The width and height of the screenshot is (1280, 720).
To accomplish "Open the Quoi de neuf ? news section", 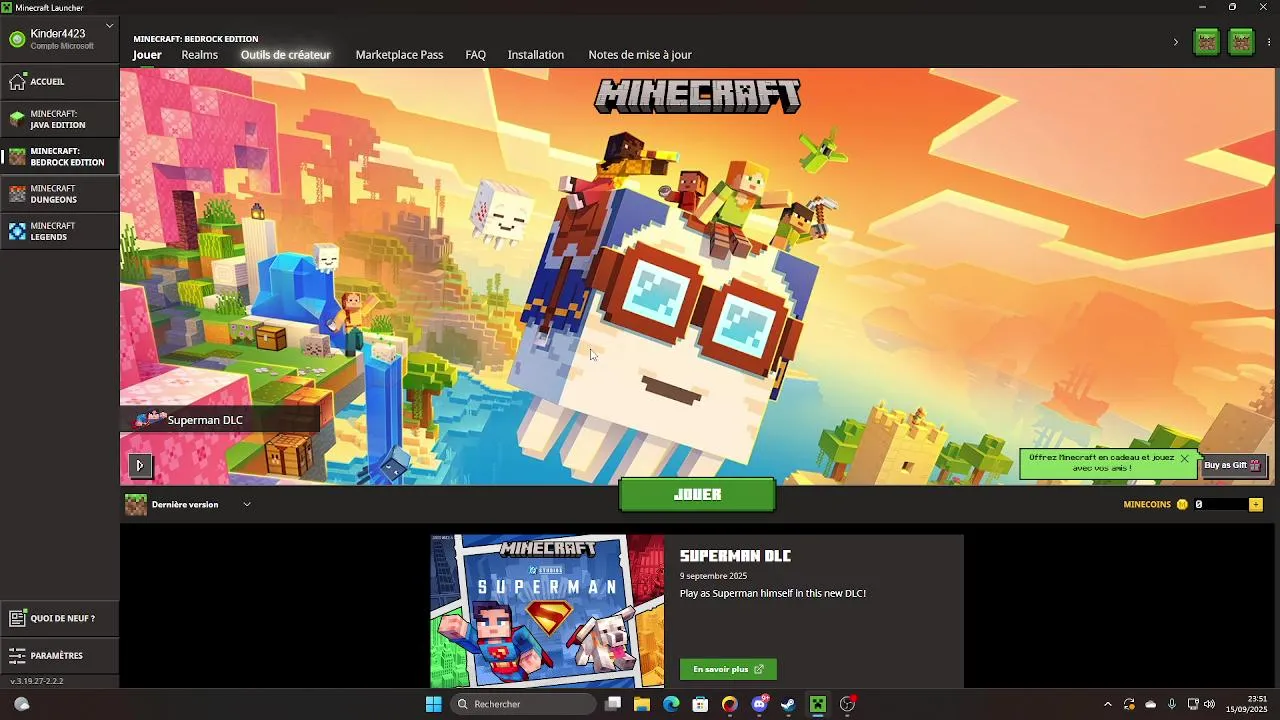I will click(59, 619).
